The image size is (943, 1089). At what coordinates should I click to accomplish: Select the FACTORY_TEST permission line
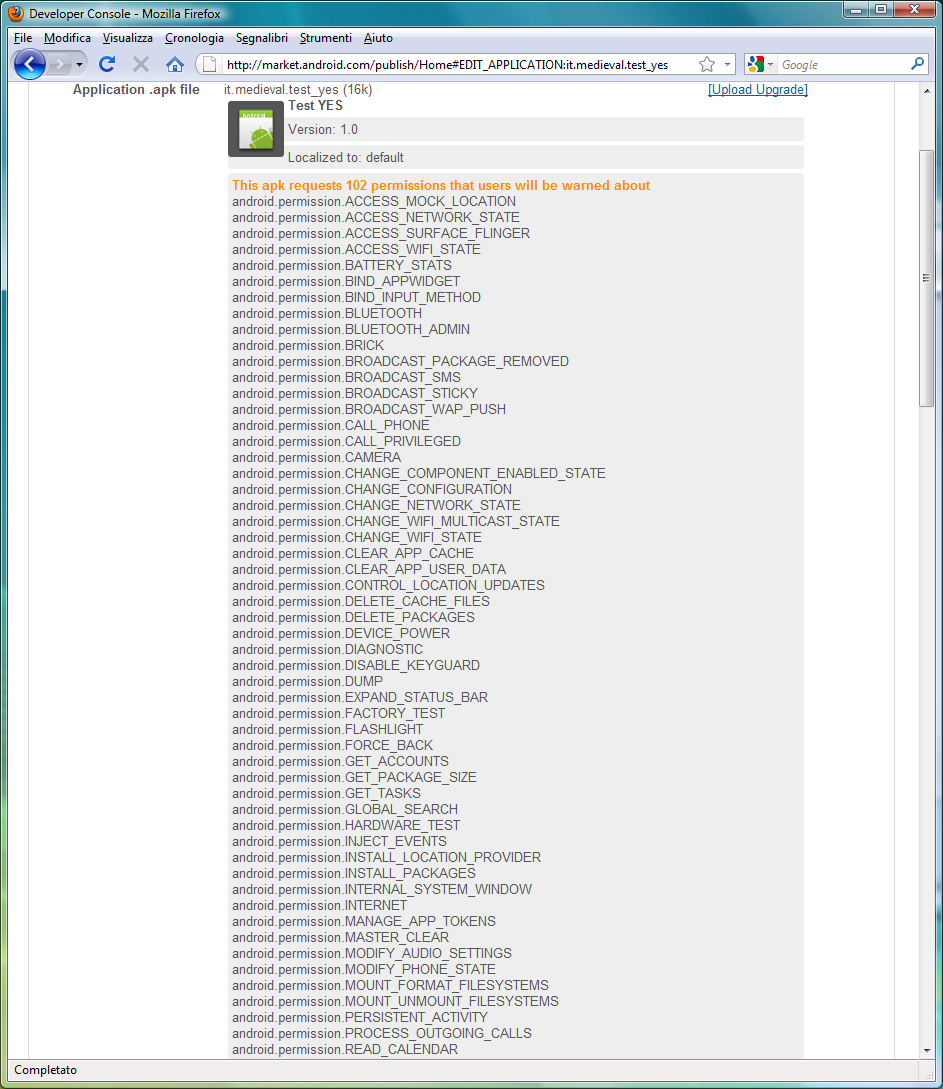[x=339, y=713]
